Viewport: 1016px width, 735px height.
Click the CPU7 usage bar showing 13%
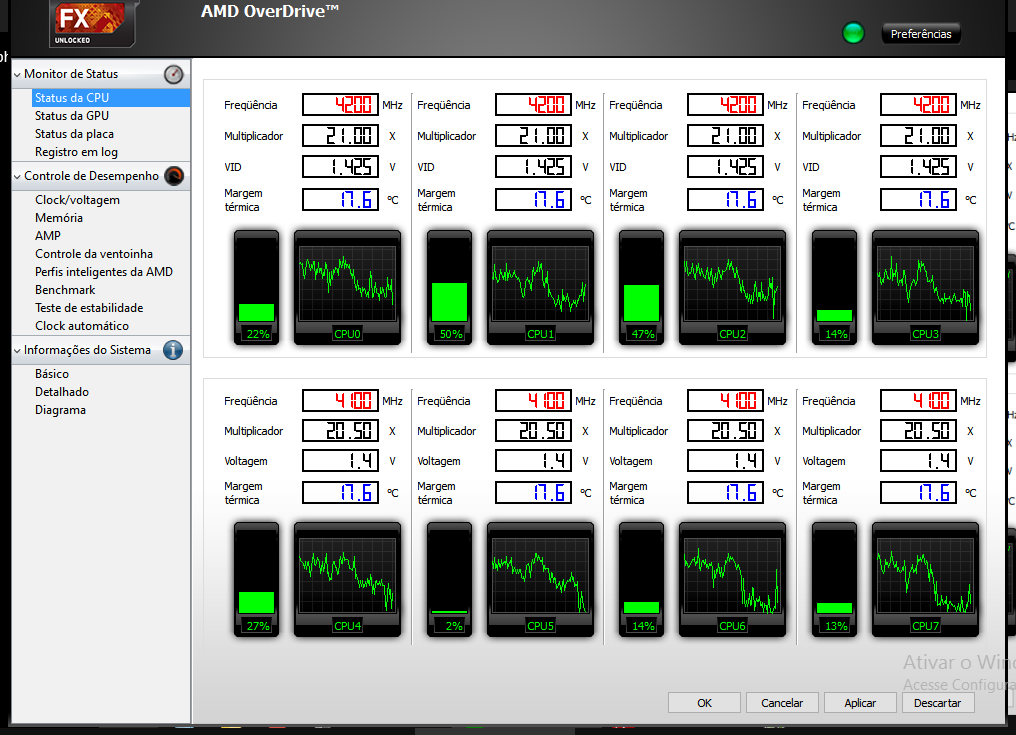pos(835,579)
